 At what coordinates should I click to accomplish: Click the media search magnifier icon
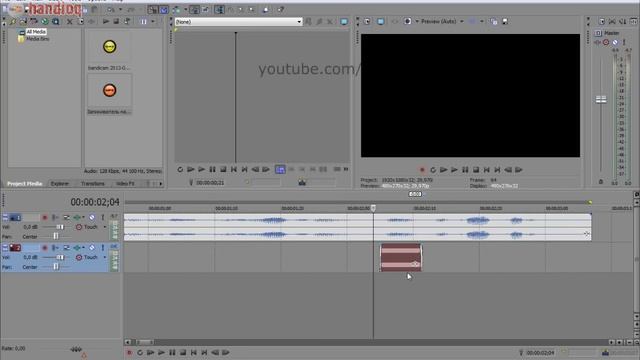pyautogui.click(x=55, y=21)
